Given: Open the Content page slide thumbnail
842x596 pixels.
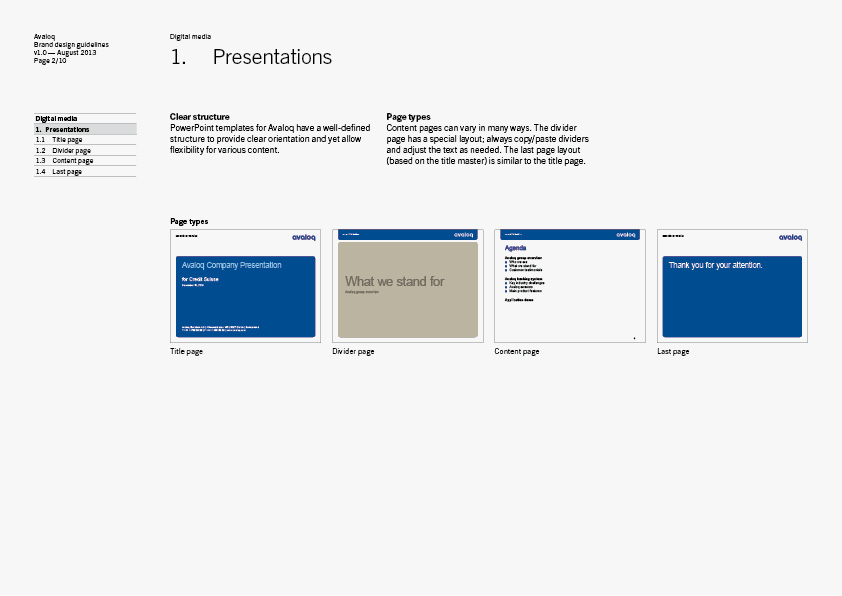Looking at the screenshot, I should [x=570, y=286].
